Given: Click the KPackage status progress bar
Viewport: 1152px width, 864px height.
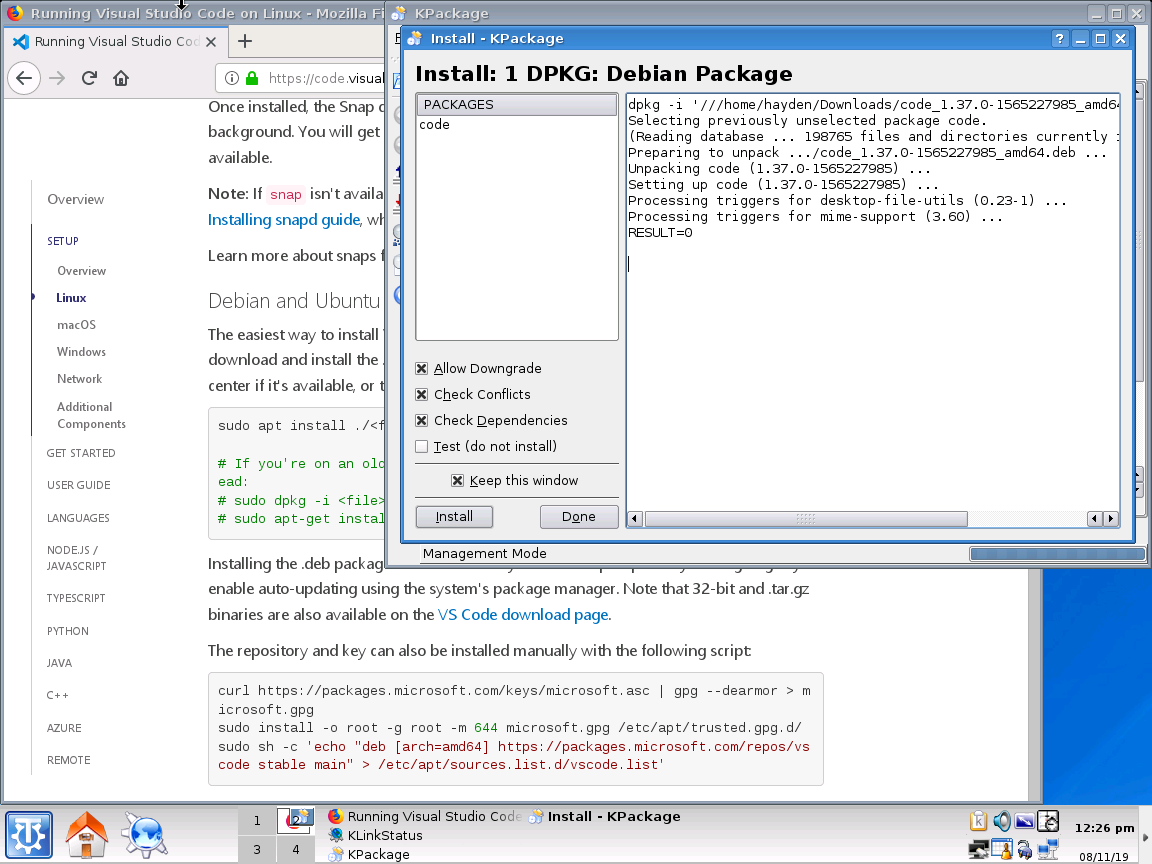Looking at the screenshot, I should (x=1057, y=554).
